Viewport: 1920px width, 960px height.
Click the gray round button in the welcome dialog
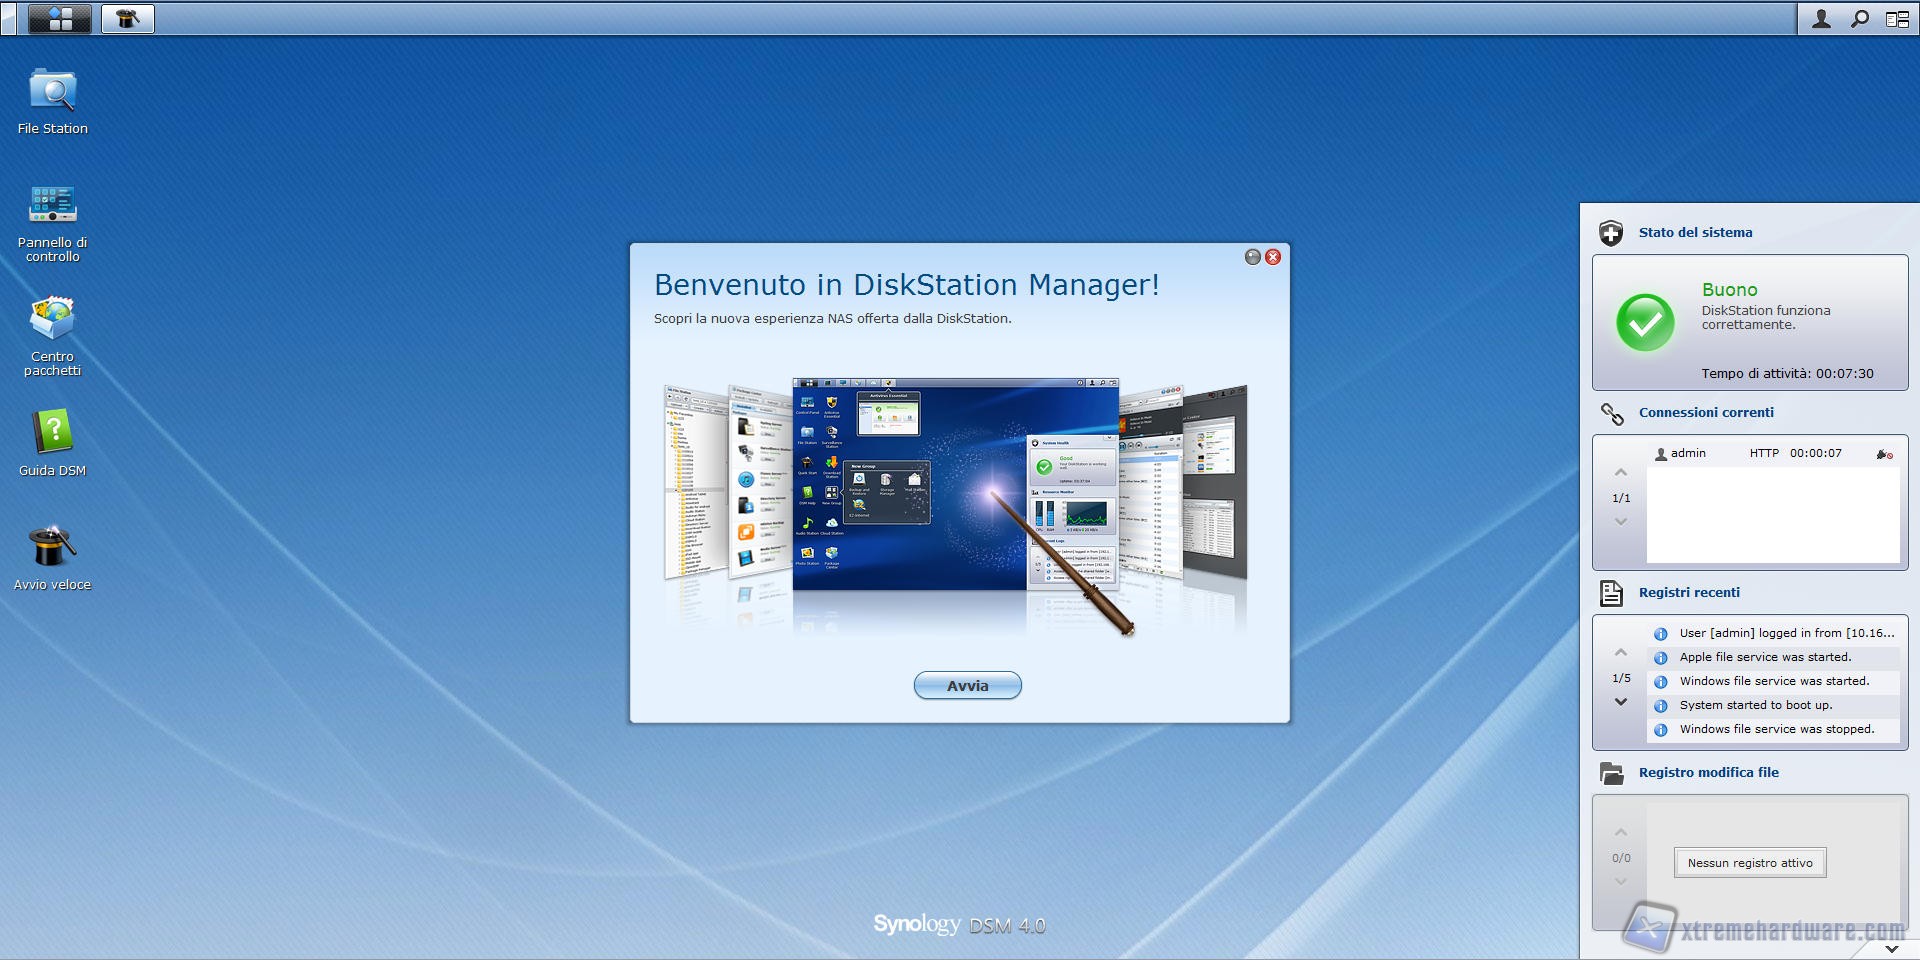pos(1253,257)
